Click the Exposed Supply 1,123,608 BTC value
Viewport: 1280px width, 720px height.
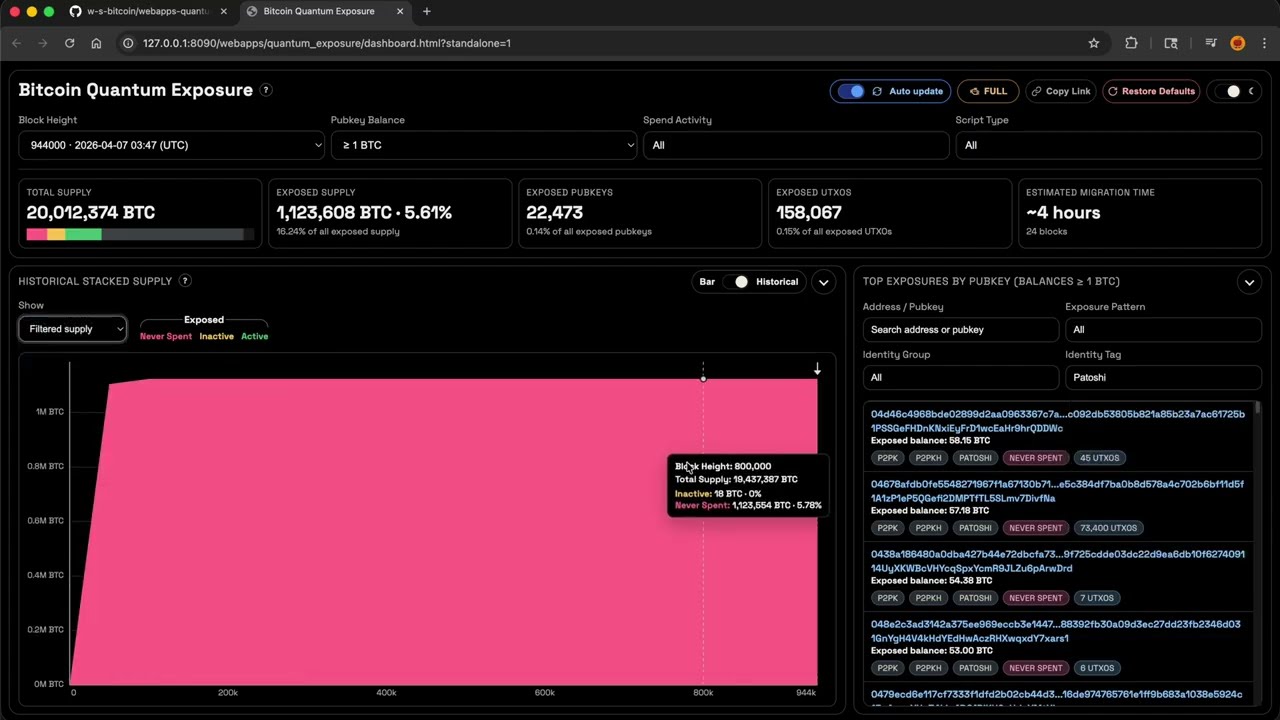pyautogui.click(x=364, y=212)
